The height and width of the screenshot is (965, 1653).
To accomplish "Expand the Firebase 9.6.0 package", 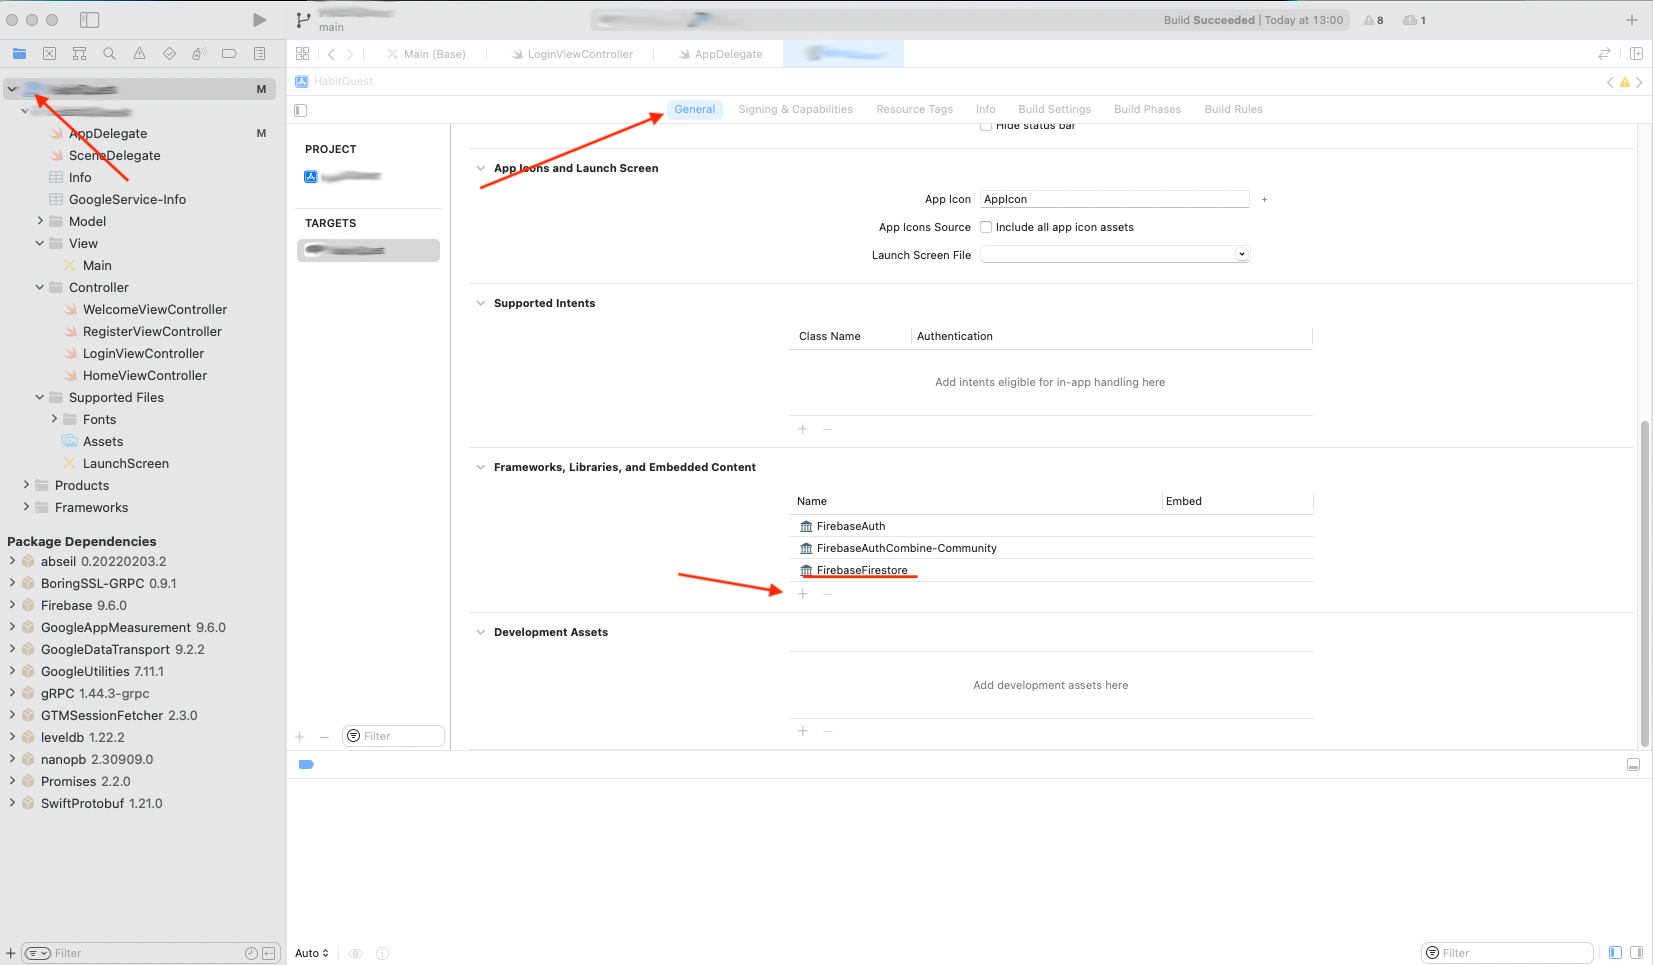I will pos(12,605).
